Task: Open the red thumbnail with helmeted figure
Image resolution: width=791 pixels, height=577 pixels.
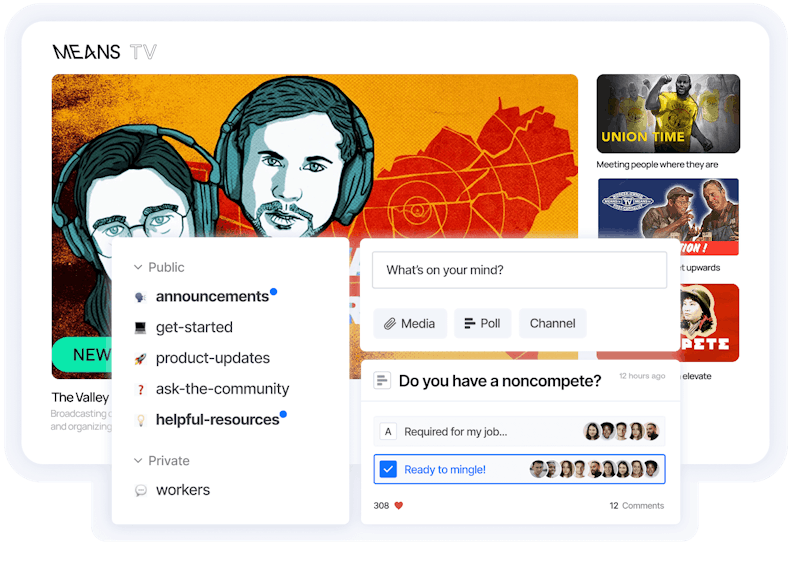Action: click(x=710, y=323)
